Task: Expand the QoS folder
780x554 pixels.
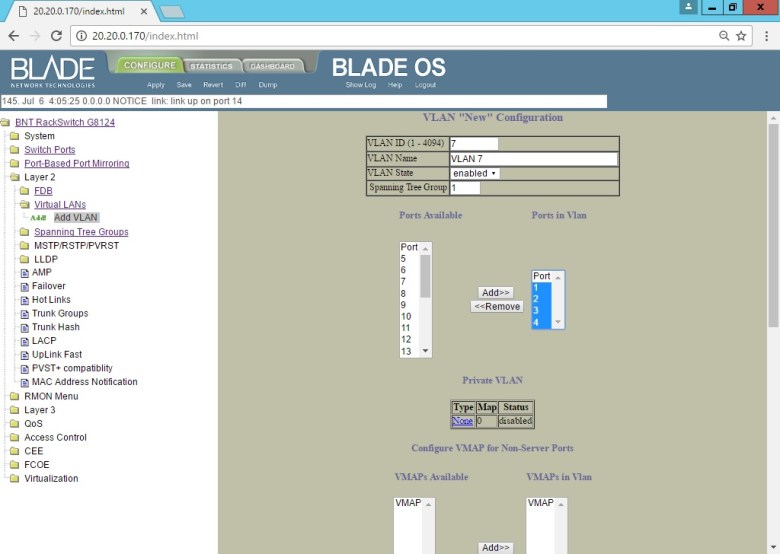Action: [15, 423]
